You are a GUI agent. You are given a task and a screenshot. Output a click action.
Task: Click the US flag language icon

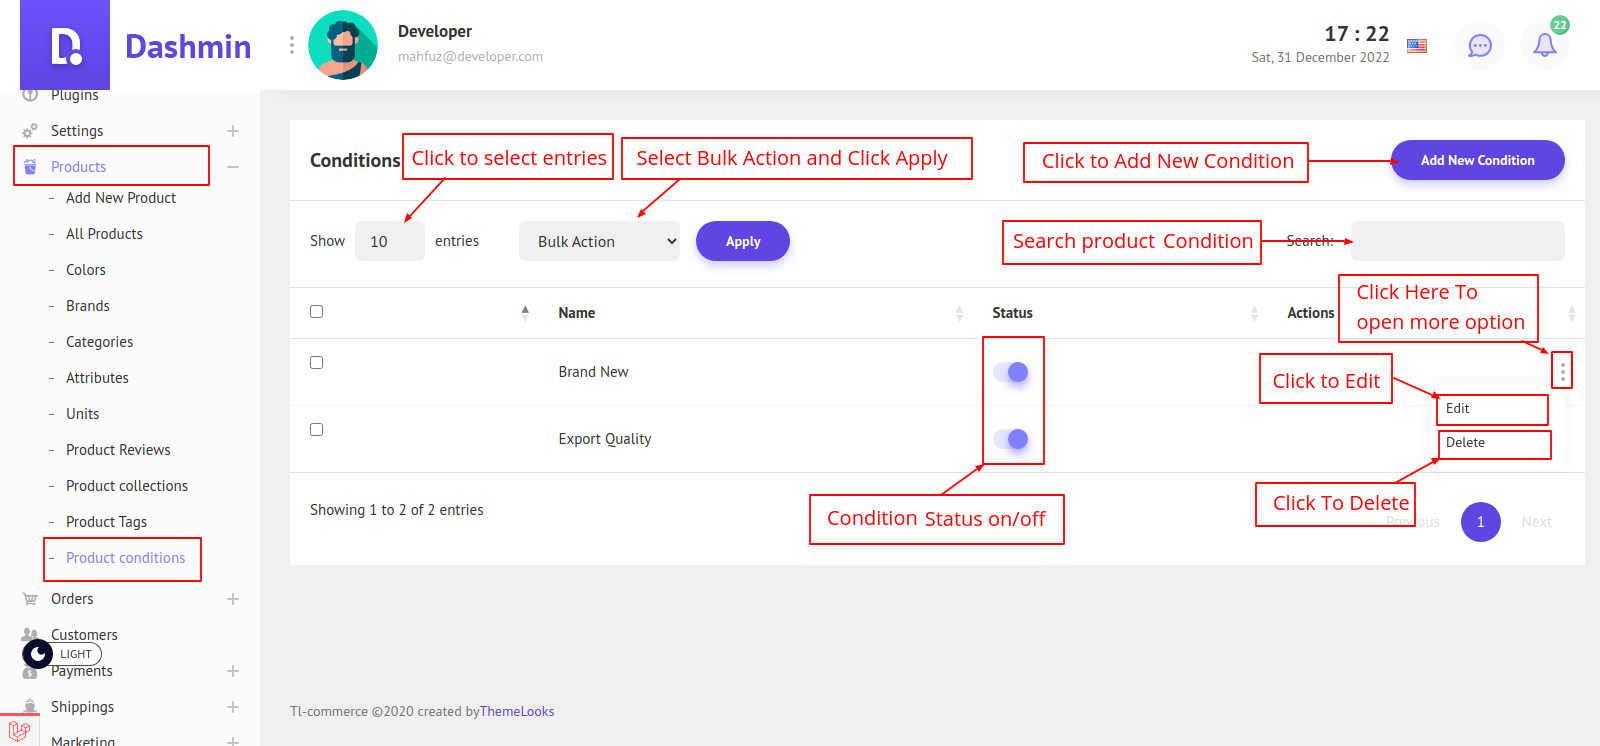(1417, 45)
